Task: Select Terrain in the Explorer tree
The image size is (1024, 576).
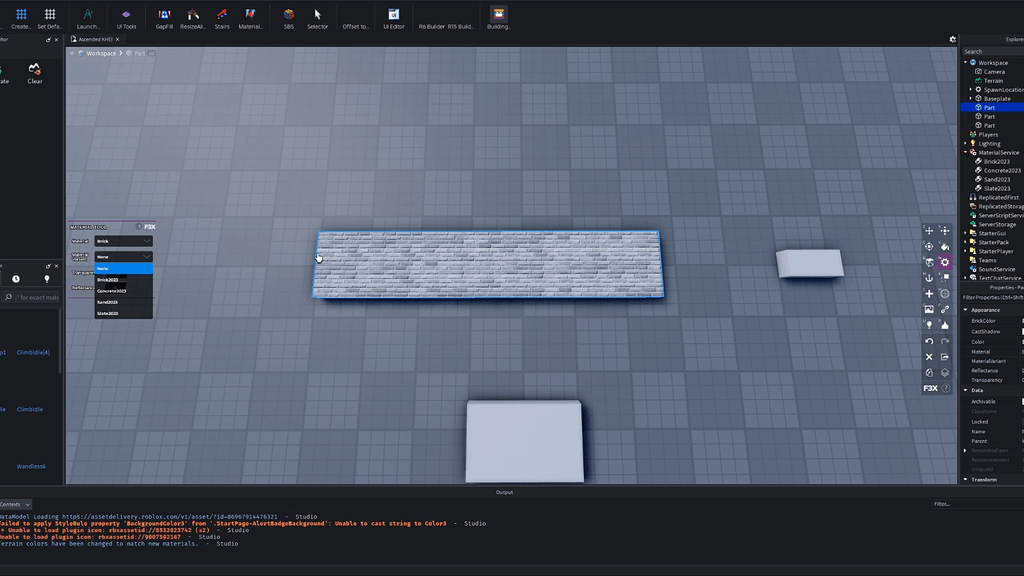Action: tap(993, 81)
